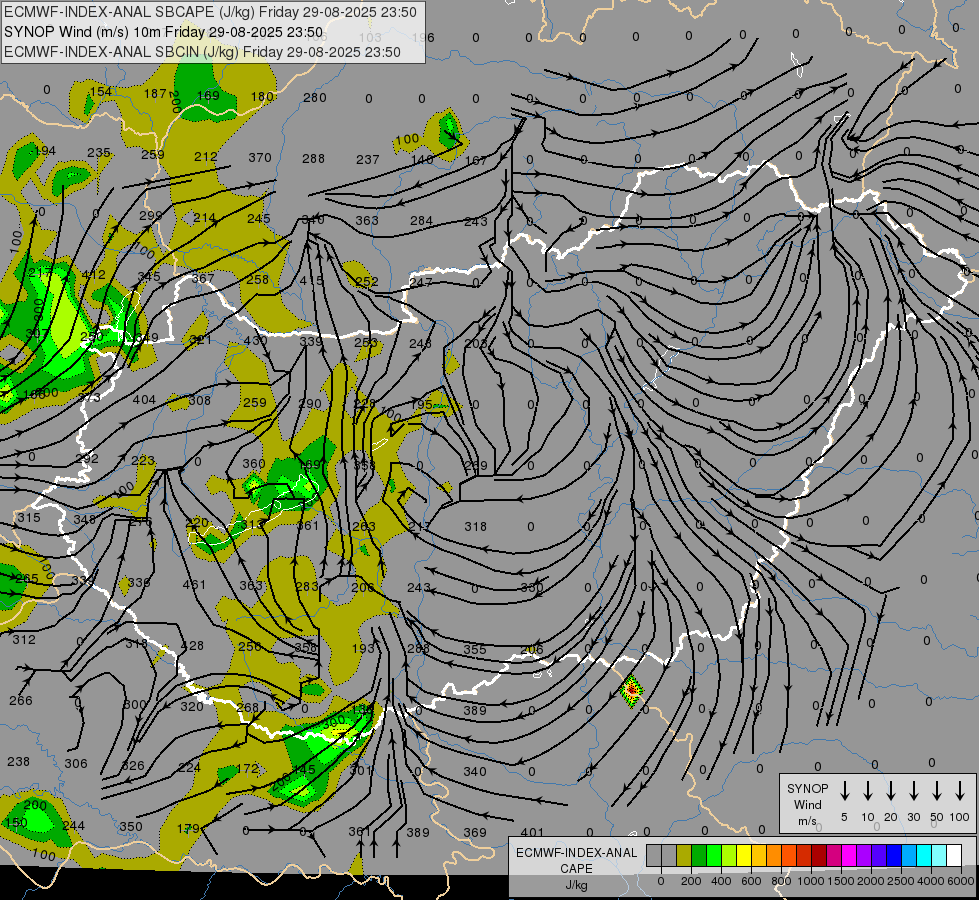
Task: Select the yellow swatch in CAPE legend
Action: (744, 855)
